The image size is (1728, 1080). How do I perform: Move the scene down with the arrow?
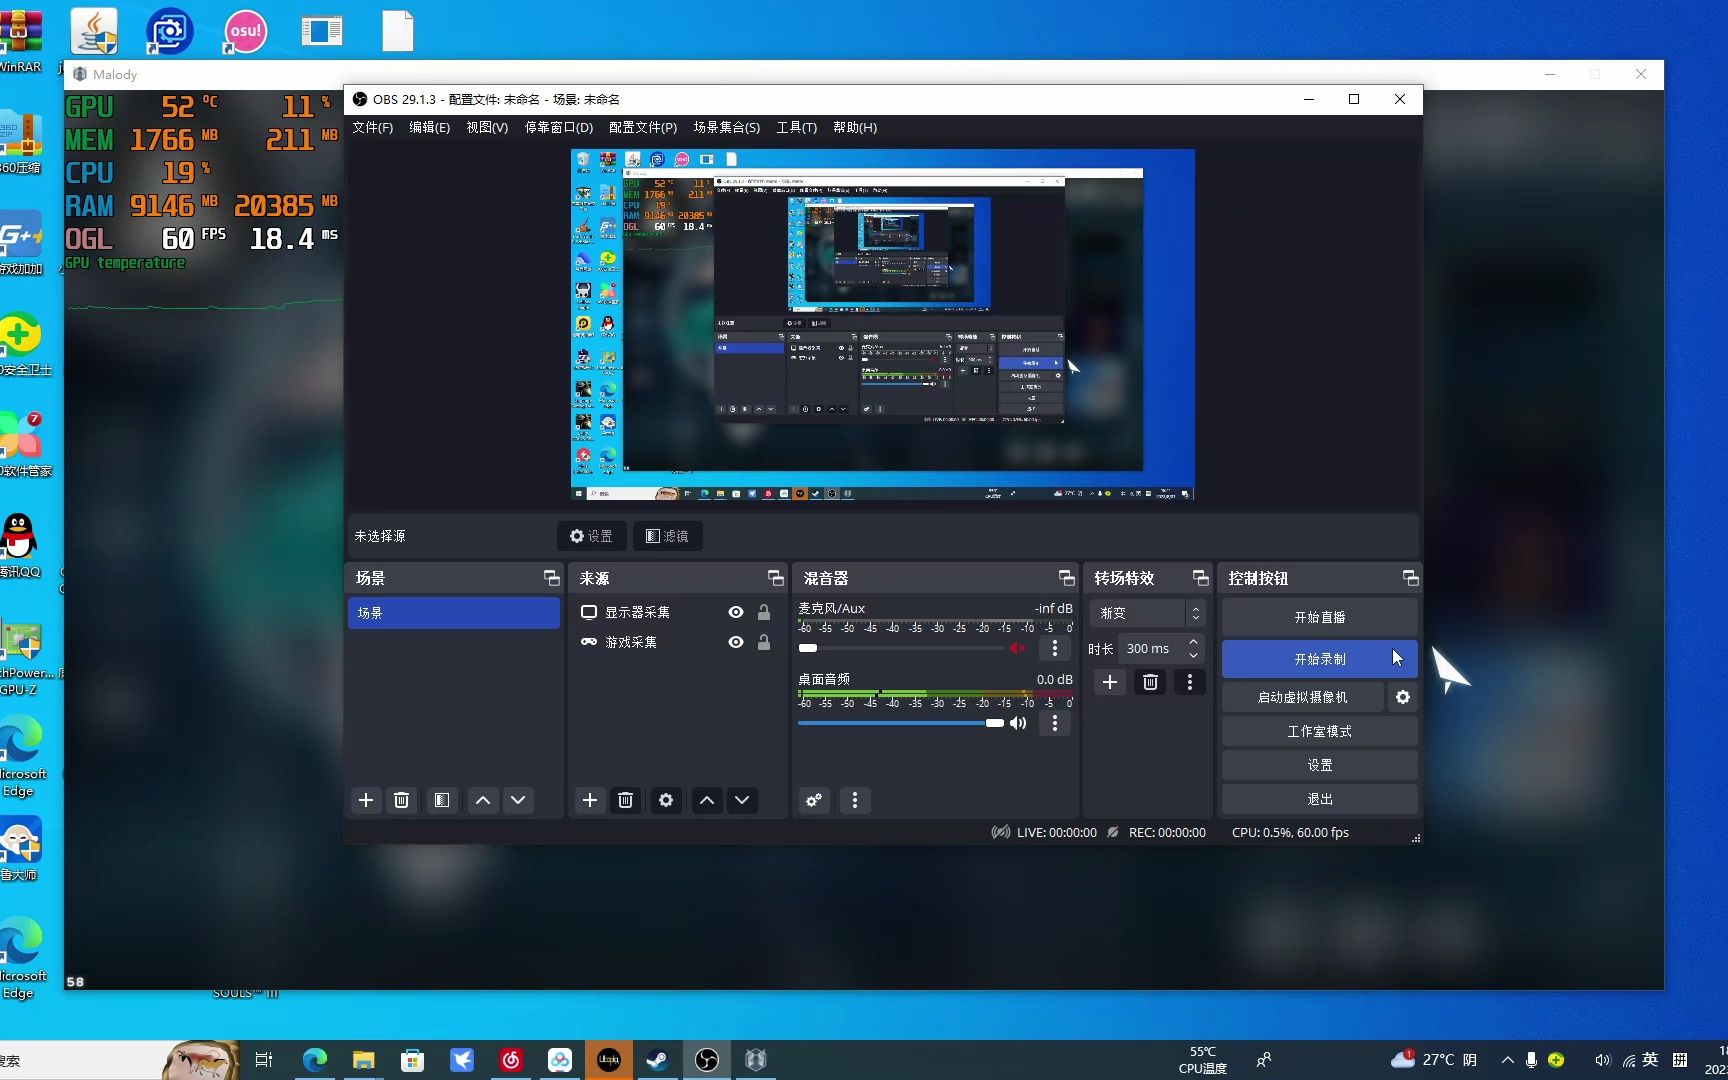coord(518,800)
